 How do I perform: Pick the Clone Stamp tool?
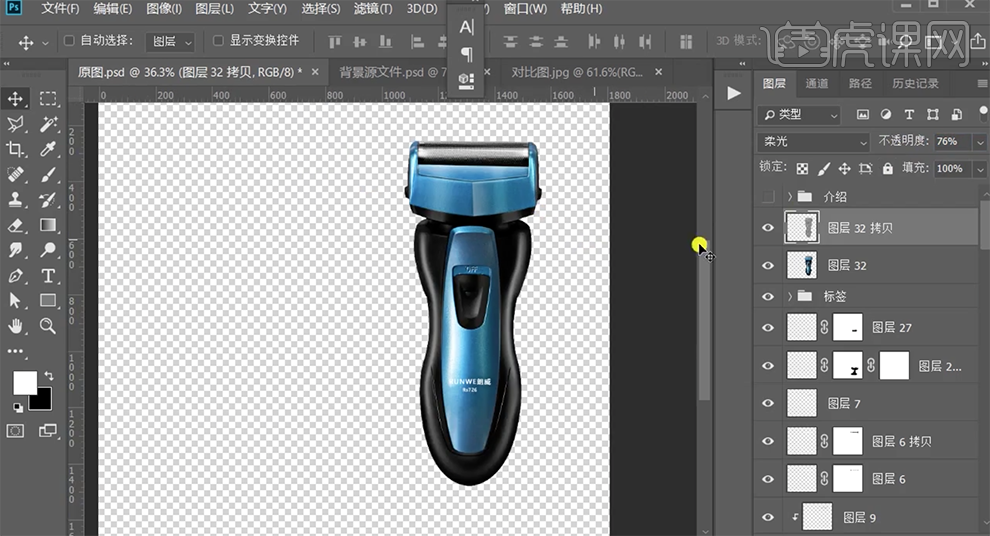click(x=15, y=200)
